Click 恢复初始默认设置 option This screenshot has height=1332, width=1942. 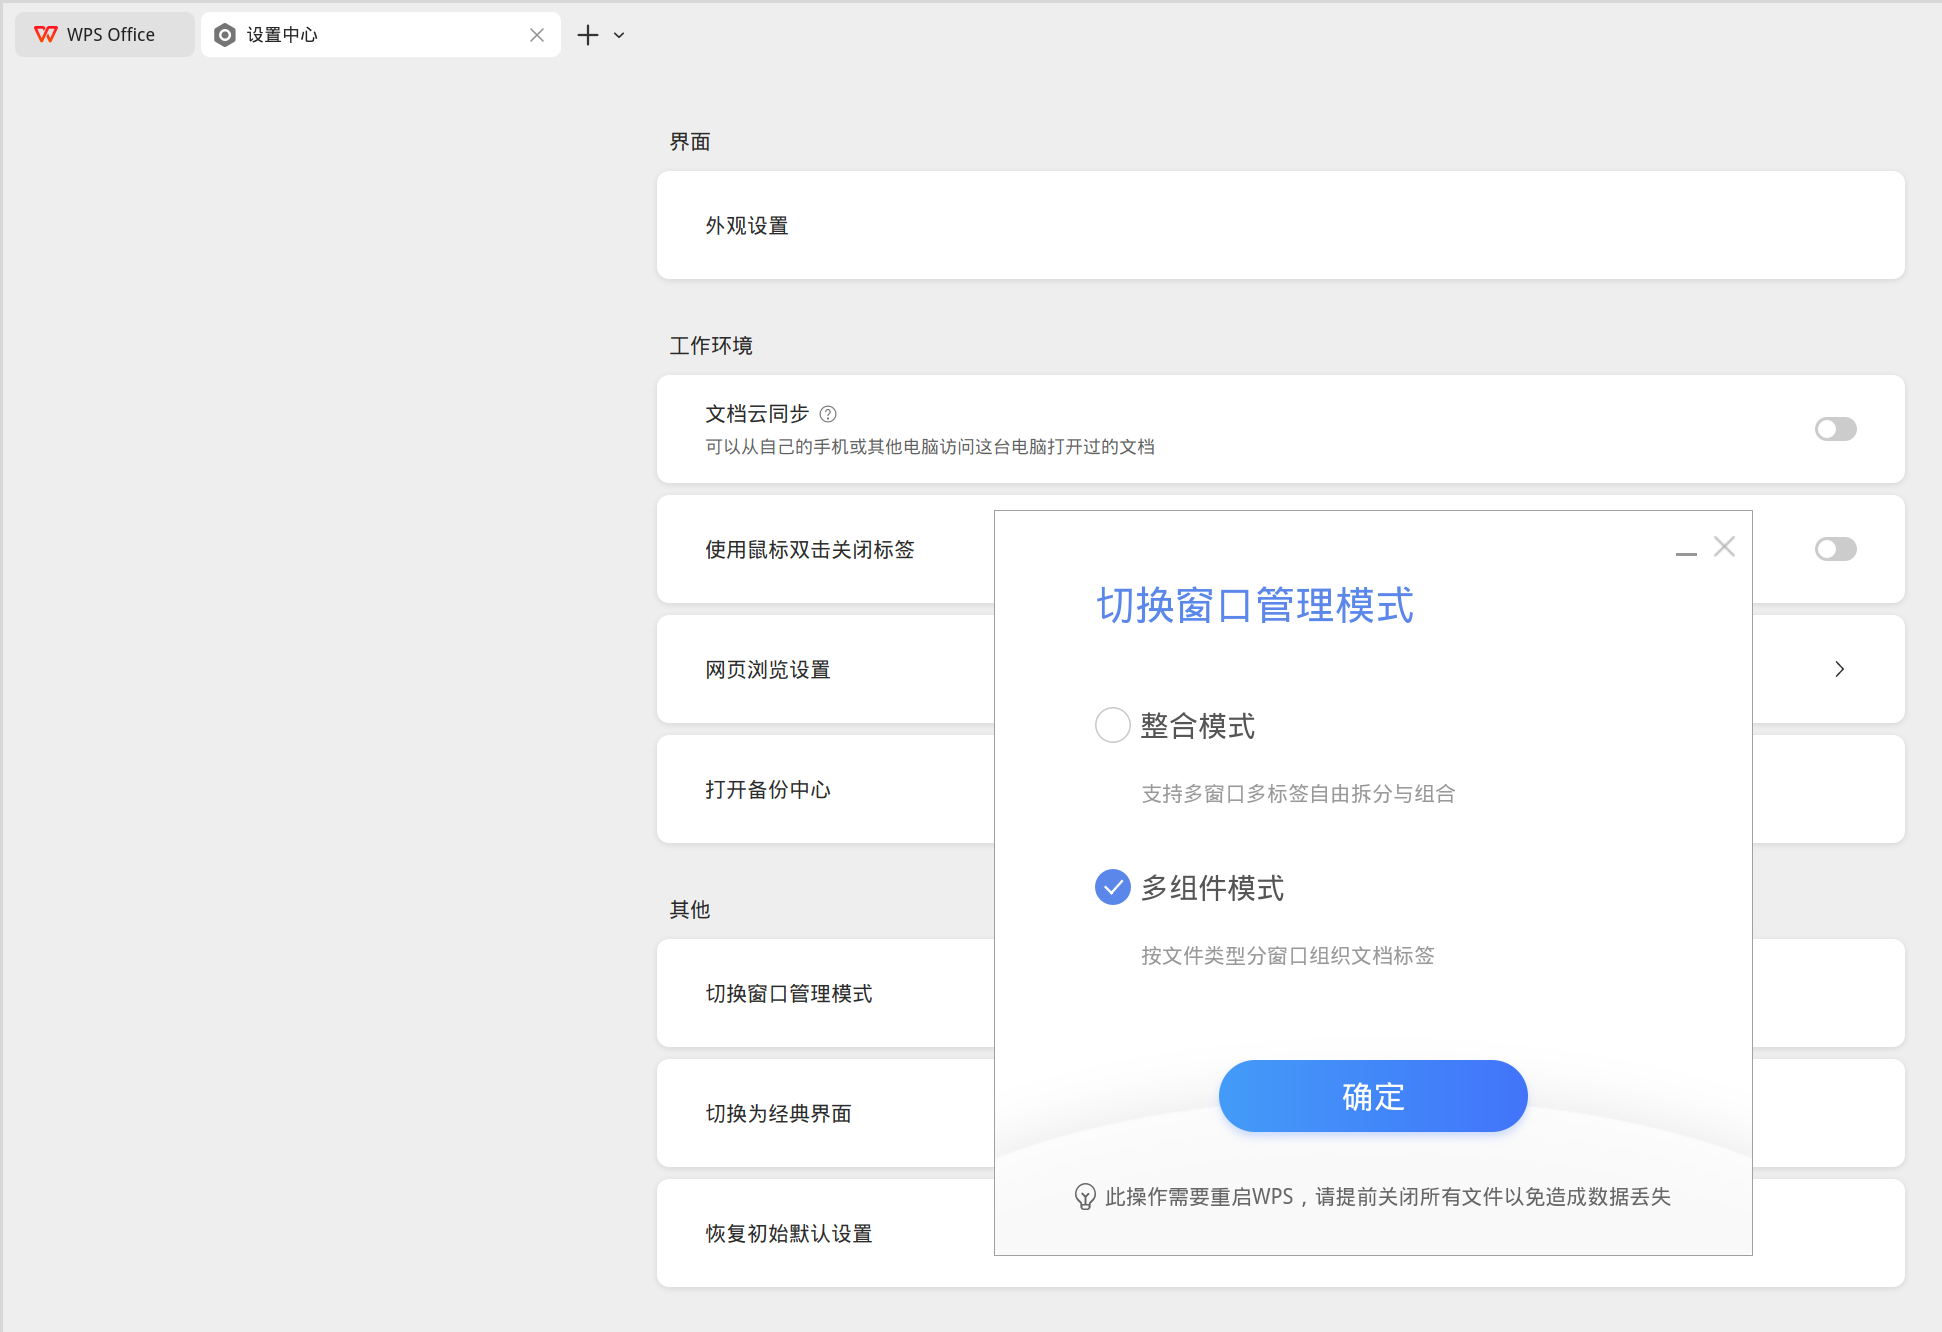(788, 1234)
